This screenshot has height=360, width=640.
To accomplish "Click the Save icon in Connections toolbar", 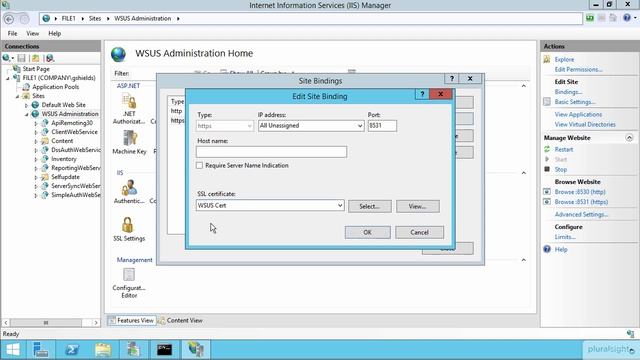I will pos(22,58).
